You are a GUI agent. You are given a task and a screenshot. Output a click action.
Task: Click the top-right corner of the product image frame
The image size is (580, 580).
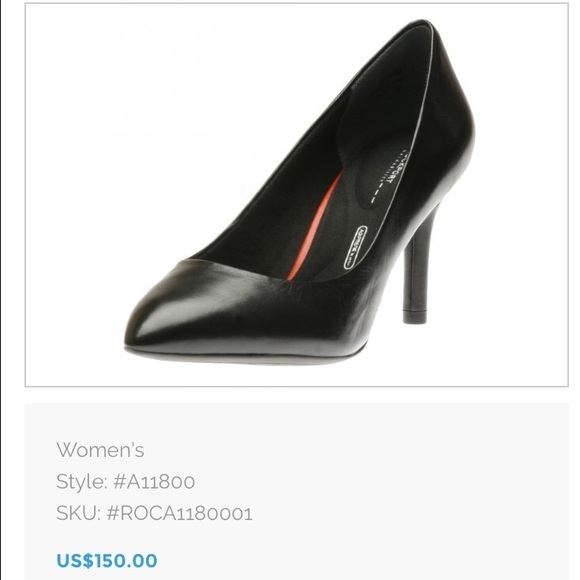click(568, 4)
